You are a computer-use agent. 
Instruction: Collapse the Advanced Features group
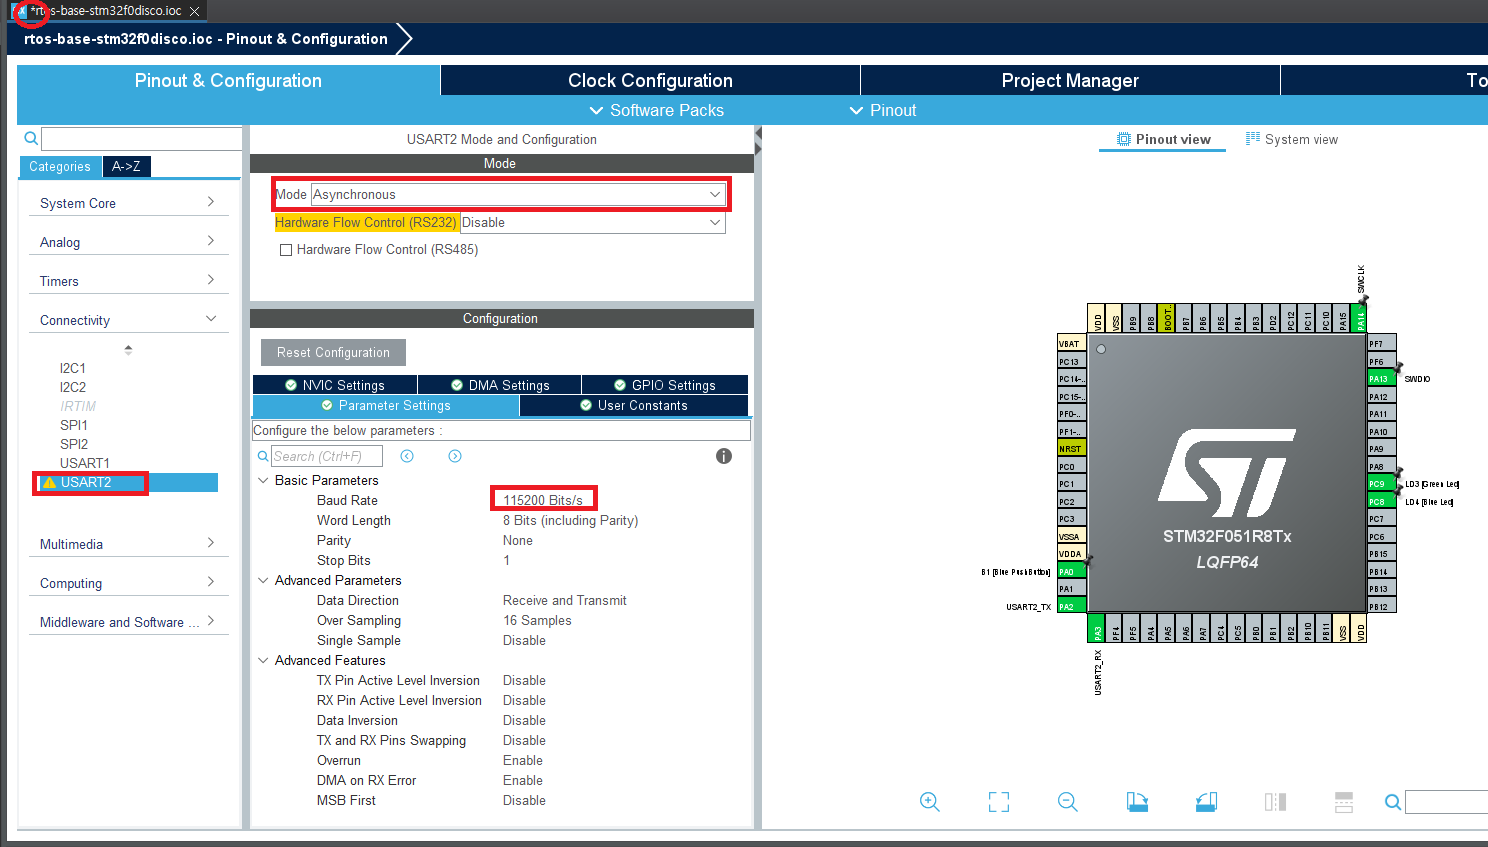click(263, 660)
